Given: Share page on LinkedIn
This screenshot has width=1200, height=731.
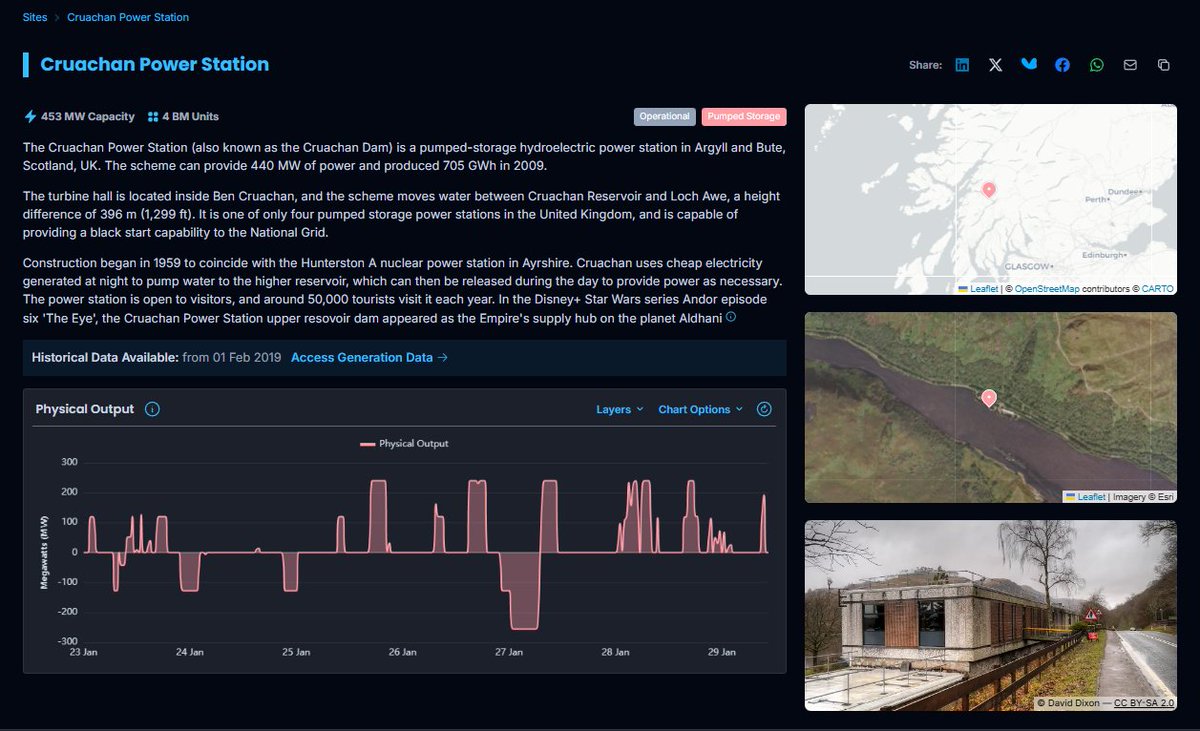Looking at the screenshot, I should (962, 65).
